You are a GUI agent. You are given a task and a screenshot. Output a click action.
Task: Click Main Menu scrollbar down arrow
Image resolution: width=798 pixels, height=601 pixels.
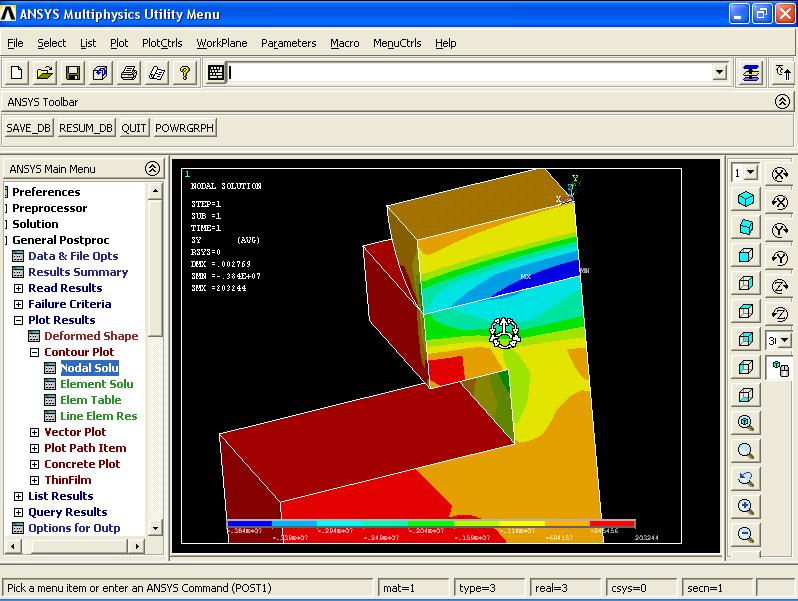click(x=155, y=528)
